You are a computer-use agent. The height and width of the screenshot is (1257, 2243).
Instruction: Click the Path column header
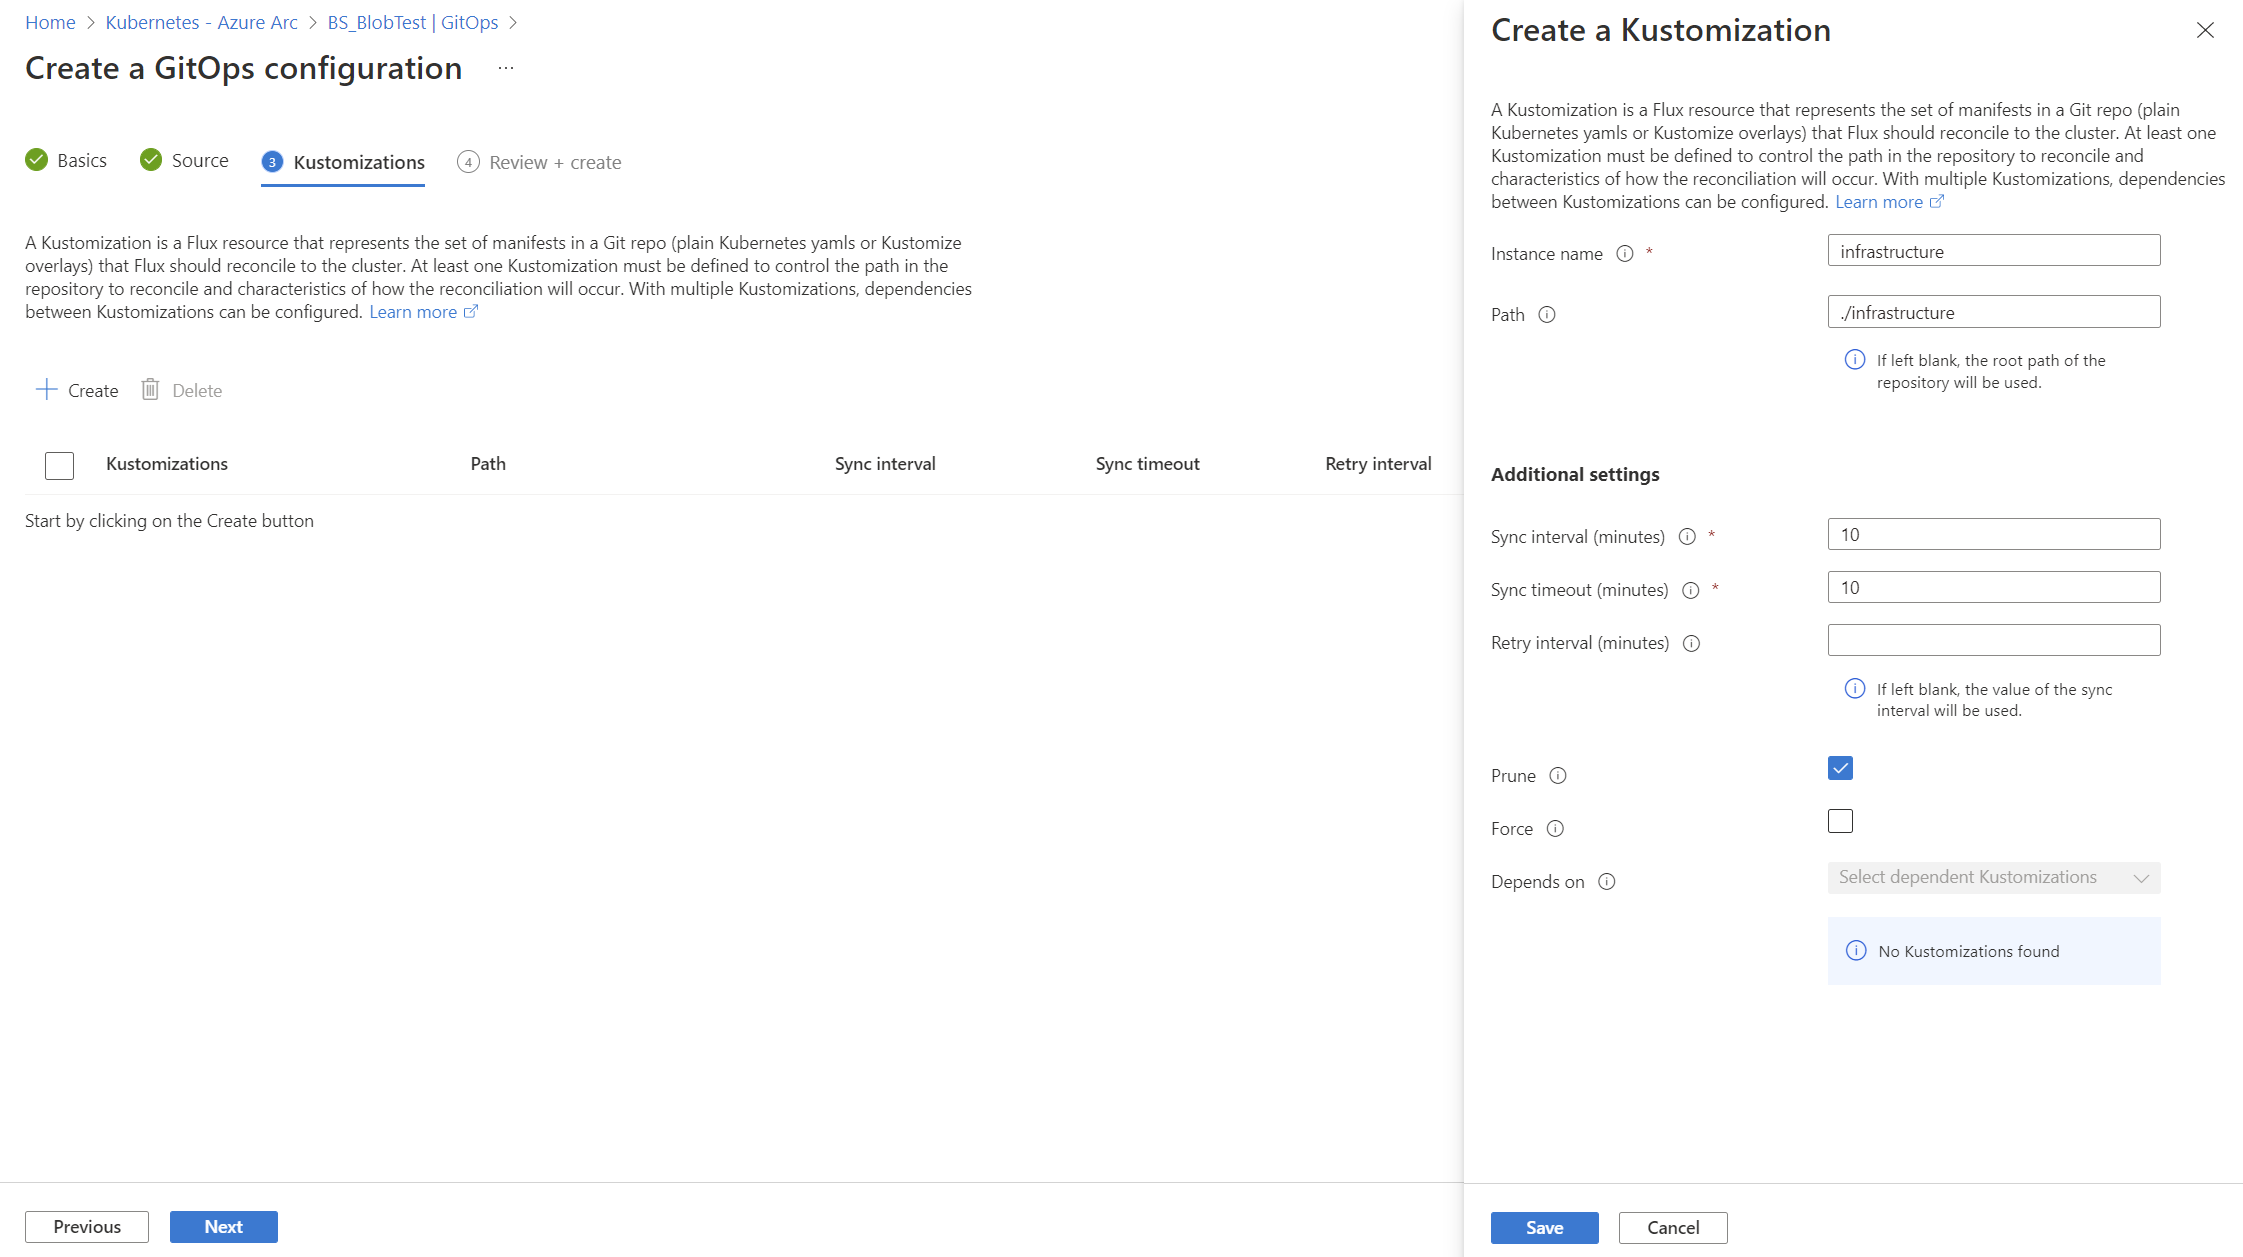point(488,464)
